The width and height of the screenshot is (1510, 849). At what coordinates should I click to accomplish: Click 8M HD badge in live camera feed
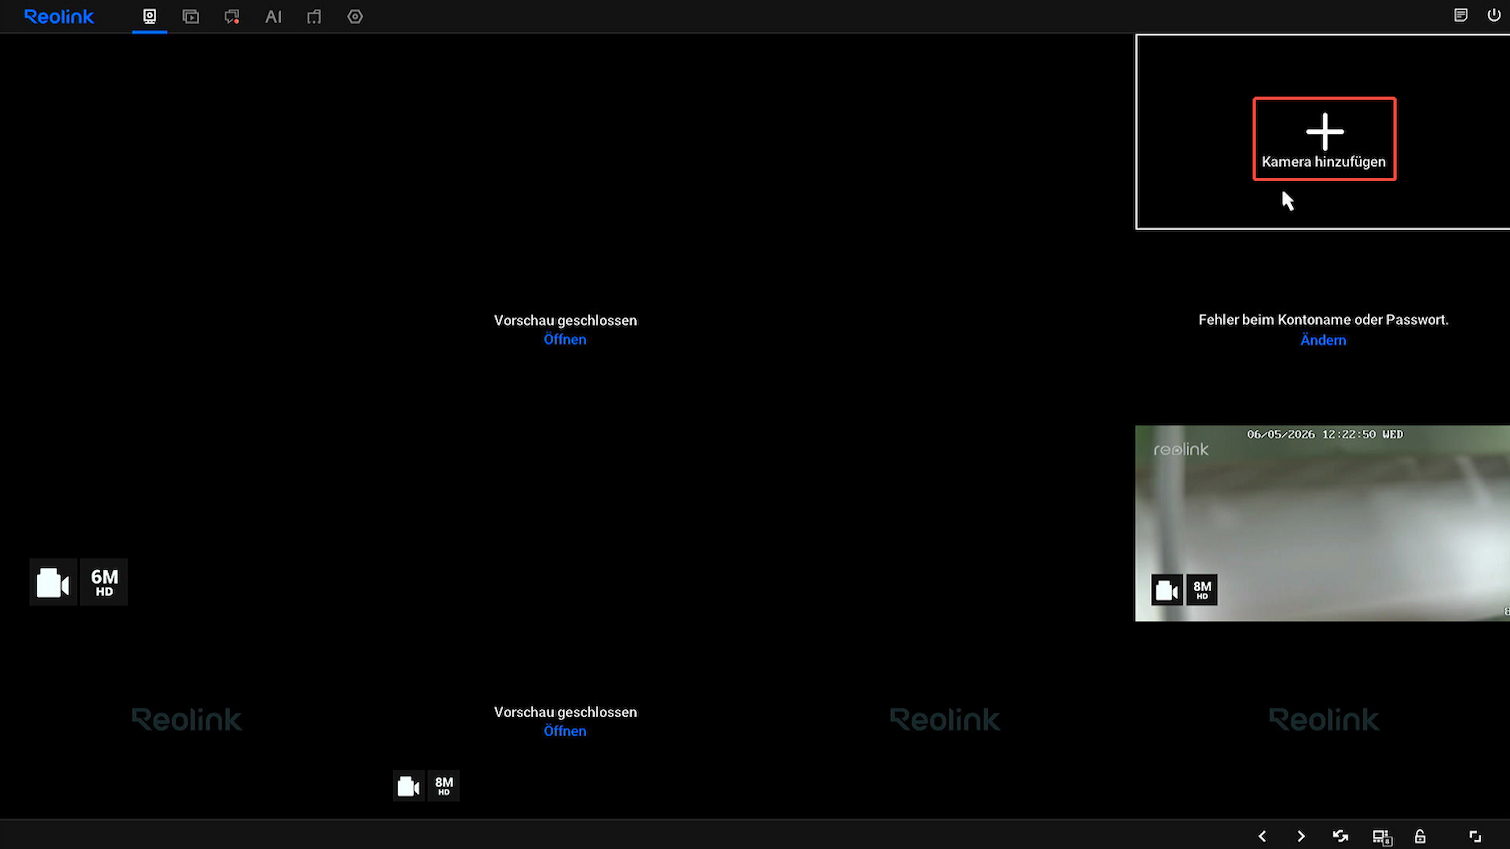(1202, 590)
